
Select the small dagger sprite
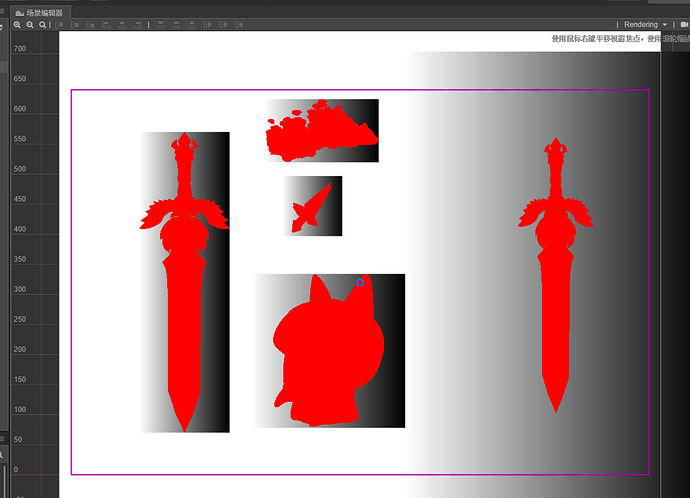[x=312, y=206]
